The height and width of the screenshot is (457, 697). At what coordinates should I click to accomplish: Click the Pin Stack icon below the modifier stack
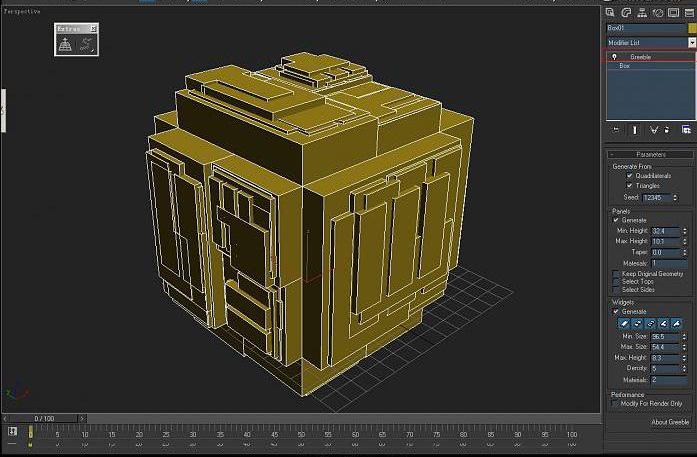616,130
